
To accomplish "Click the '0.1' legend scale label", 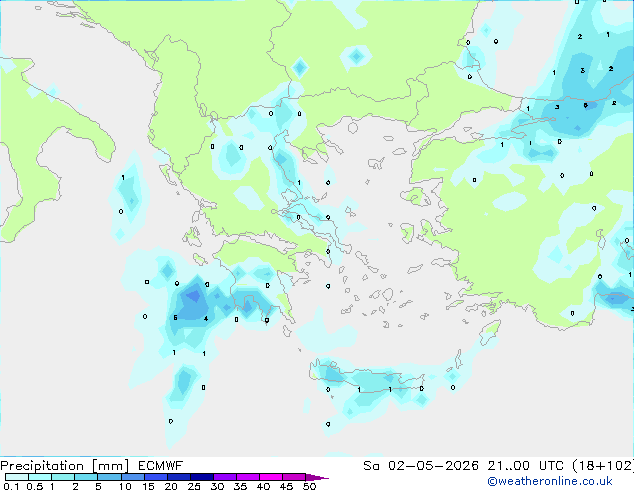I will 11,486.
